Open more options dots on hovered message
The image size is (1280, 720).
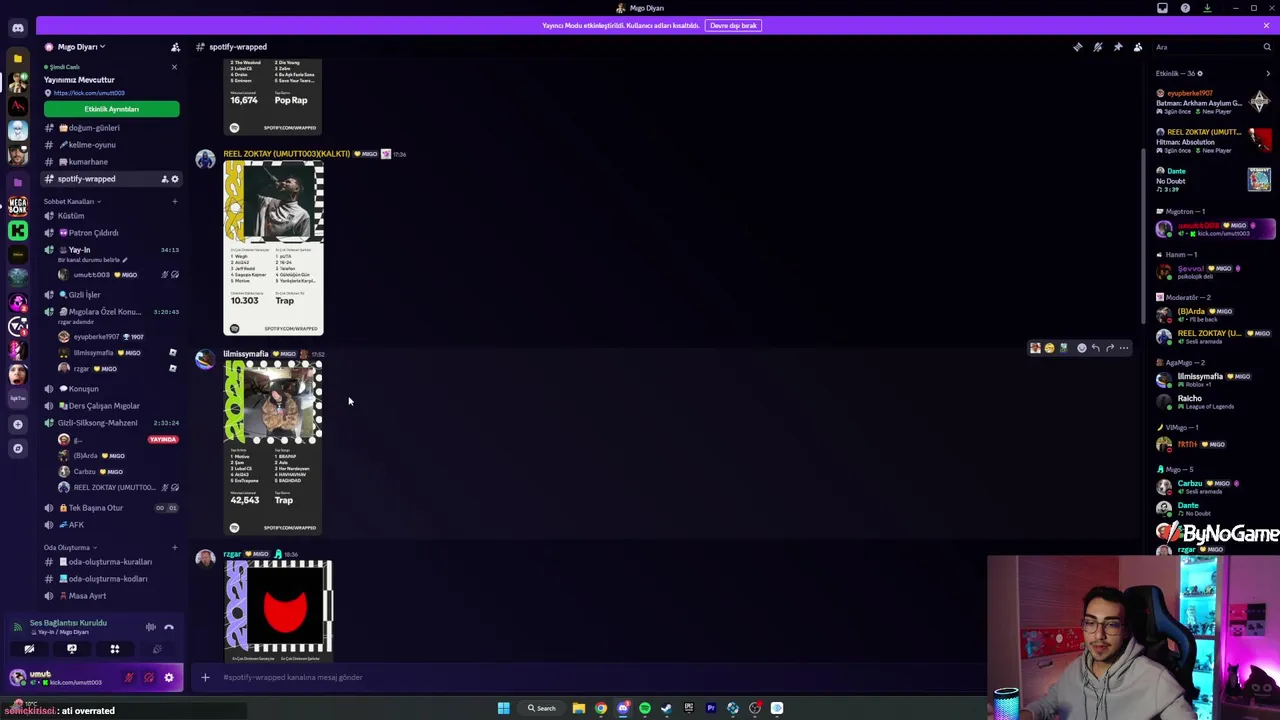[1123, 348]
